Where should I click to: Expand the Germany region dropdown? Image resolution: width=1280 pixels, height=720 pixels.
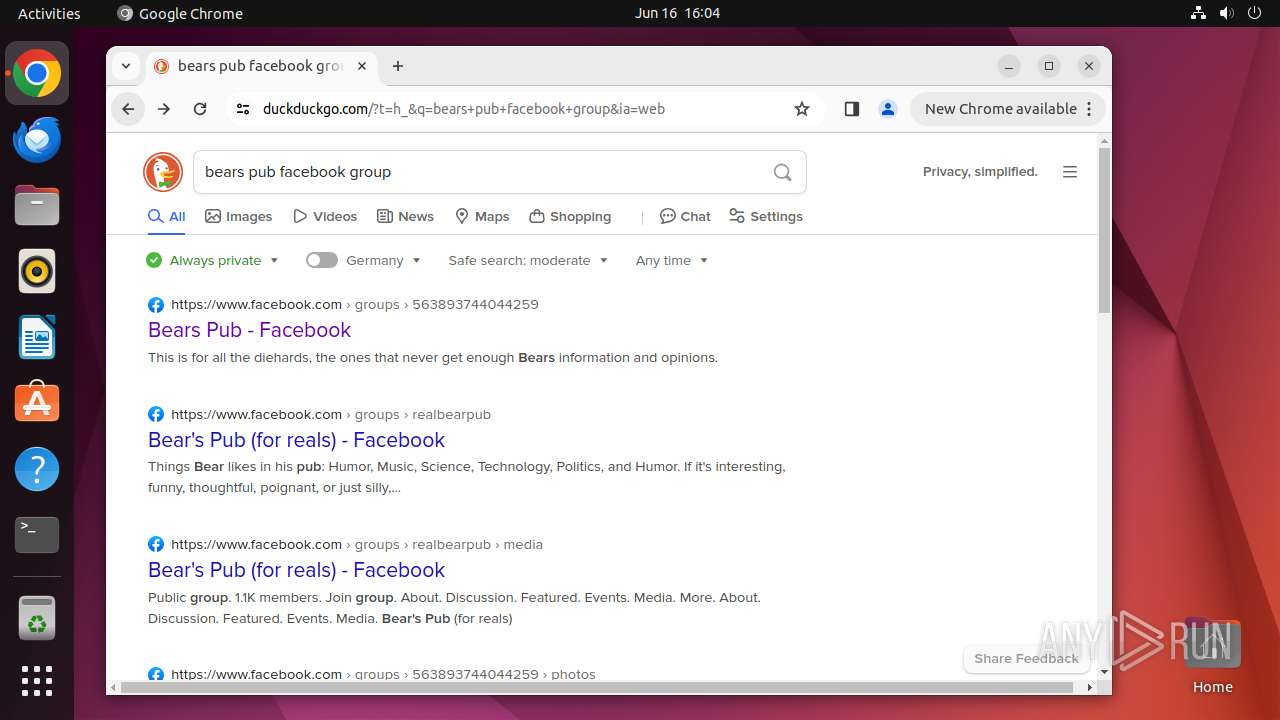coord(384,260)
